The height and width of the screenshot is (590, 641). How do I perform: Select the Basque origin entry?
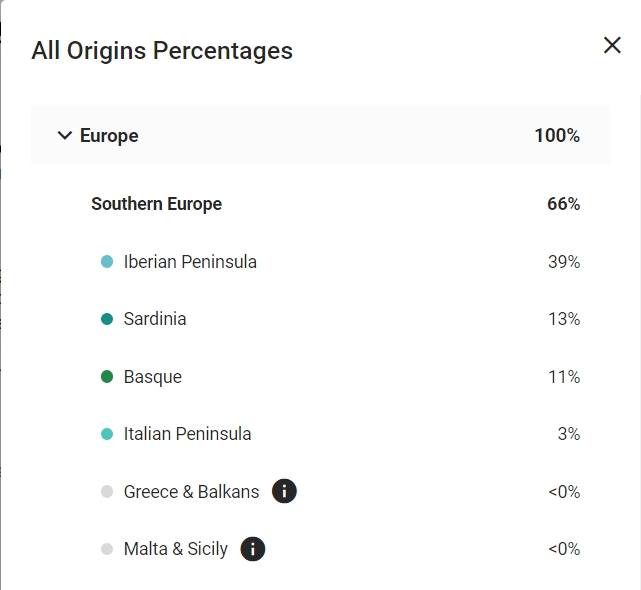(x=153, y=377)
